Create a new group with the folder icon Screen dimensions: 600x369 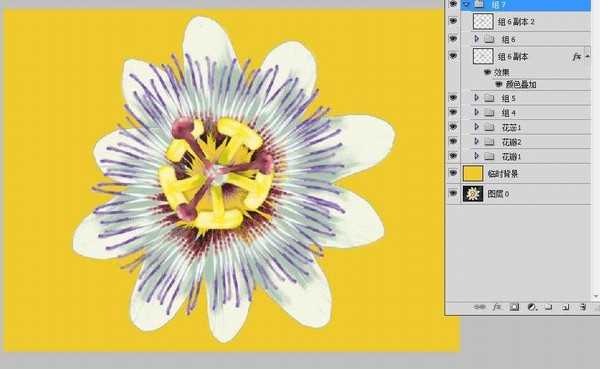[549, 307]
